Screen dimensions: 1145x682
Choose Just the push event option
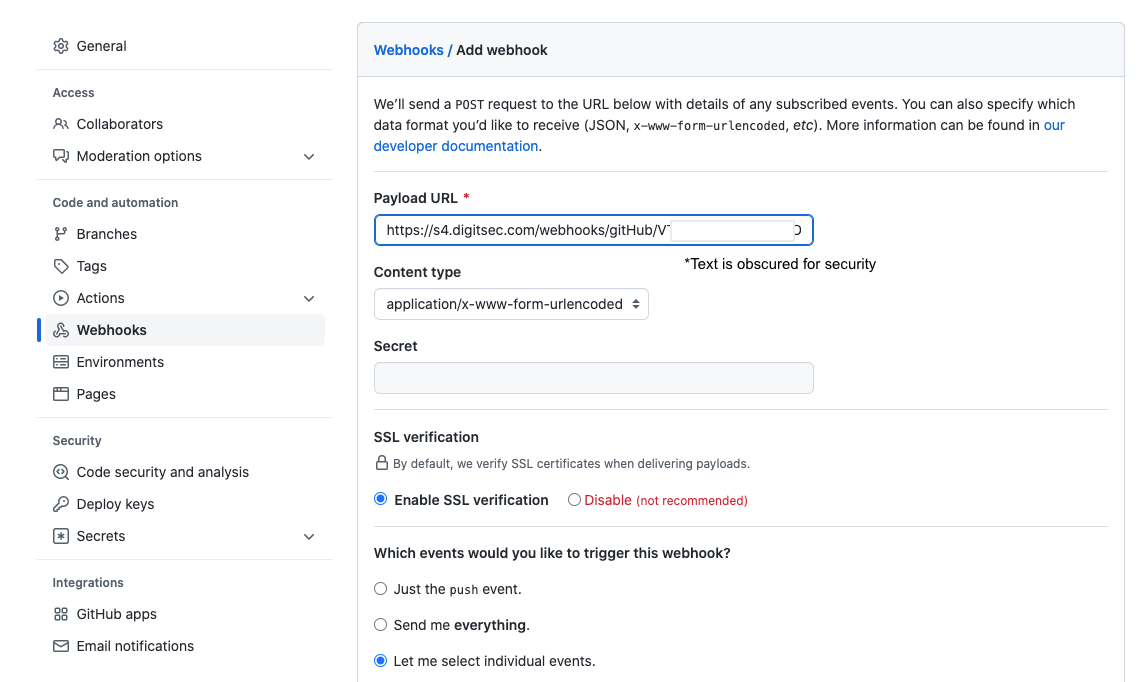[x=380, y=589]
